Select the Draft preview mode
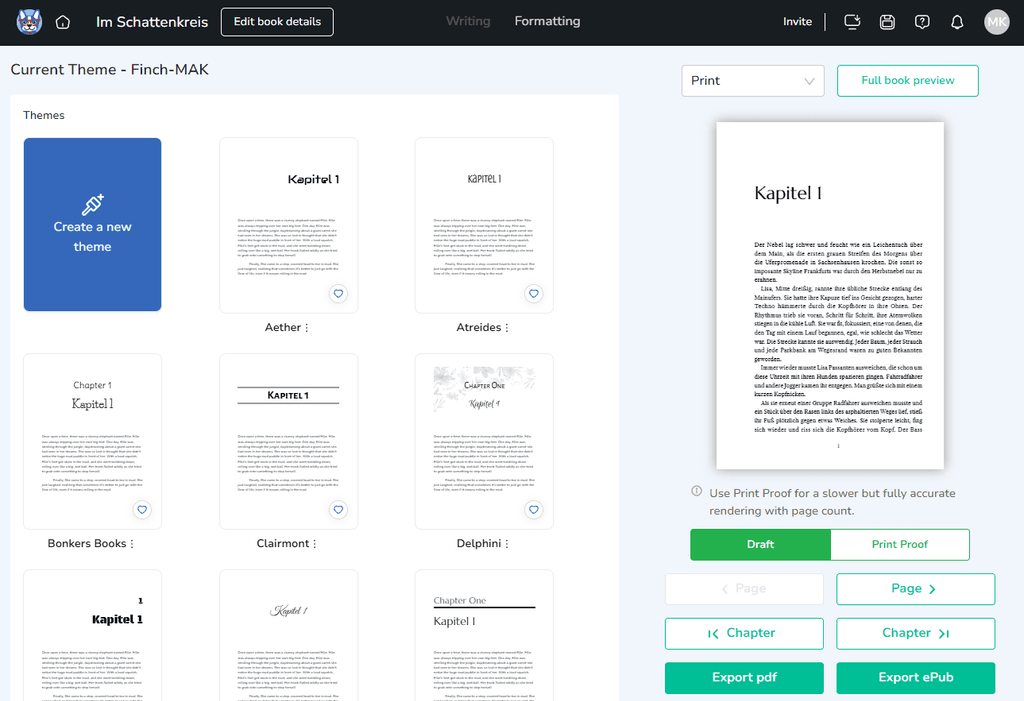 tap(760, 544)
